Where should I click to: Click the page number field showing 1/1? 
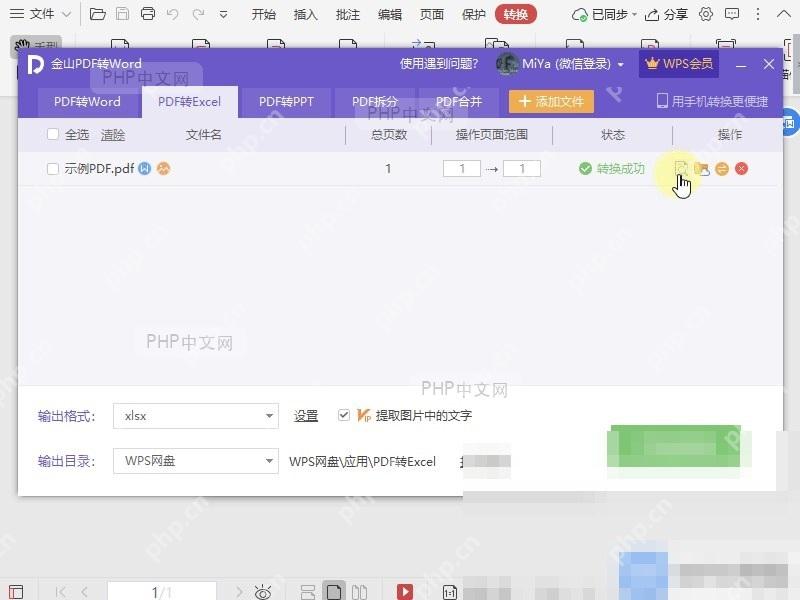pyautogui.click(x=162, y=591)
